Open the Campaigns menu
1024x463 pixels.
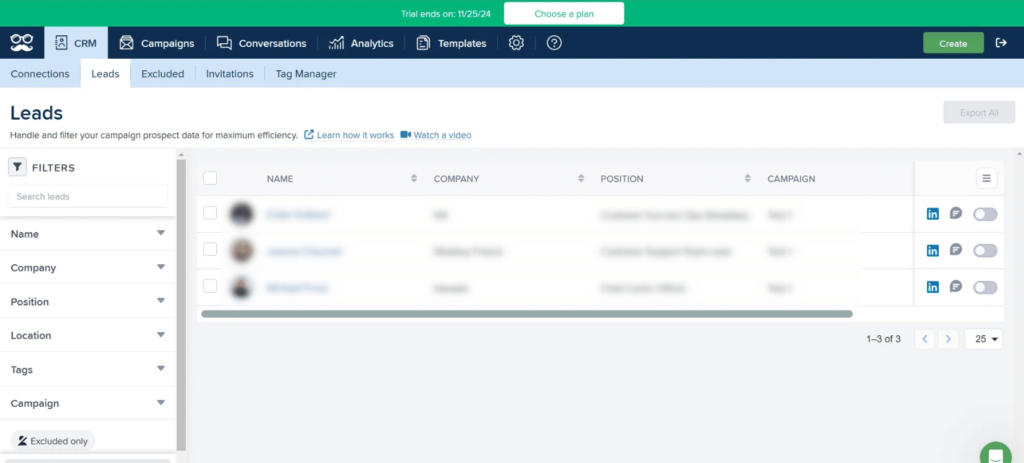[x=156, y=43]
